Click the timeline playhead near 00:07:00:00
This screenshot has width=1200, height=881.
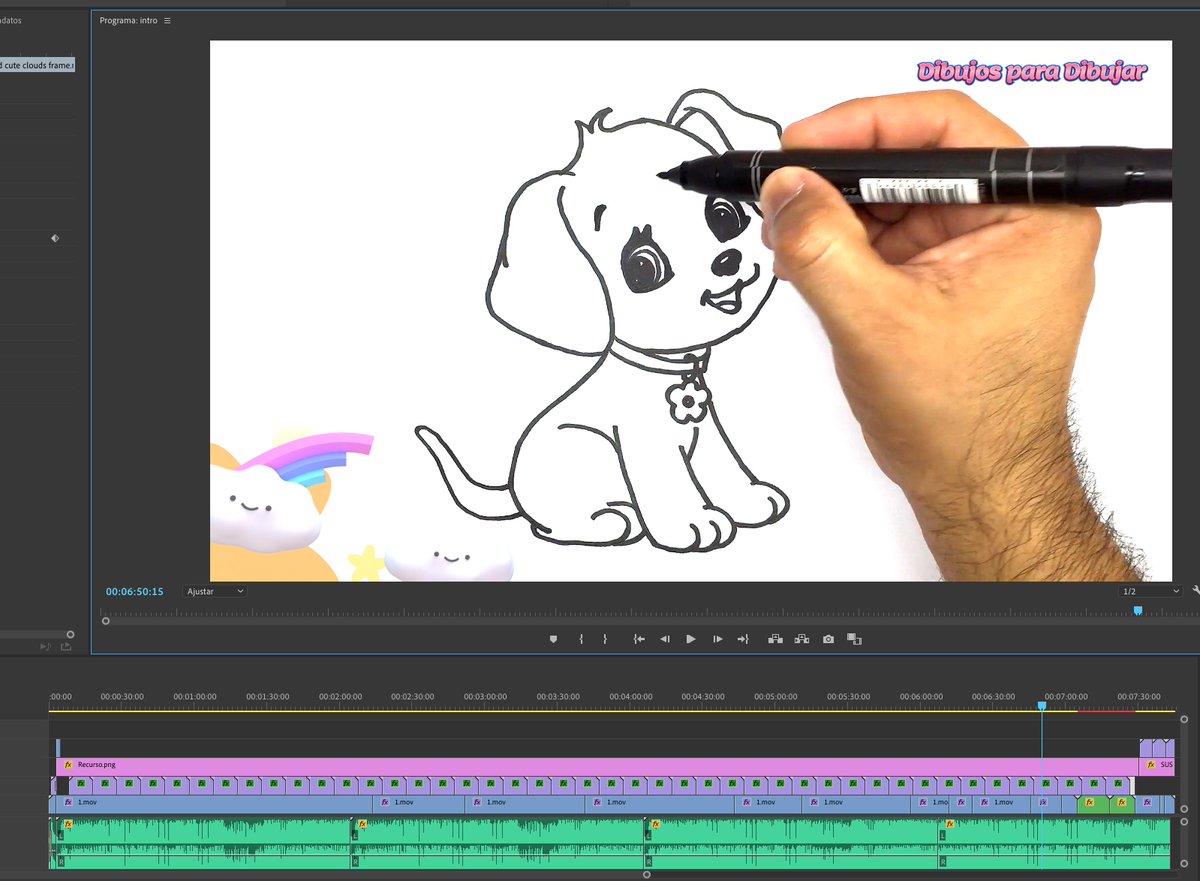[x=1041, y=706]
